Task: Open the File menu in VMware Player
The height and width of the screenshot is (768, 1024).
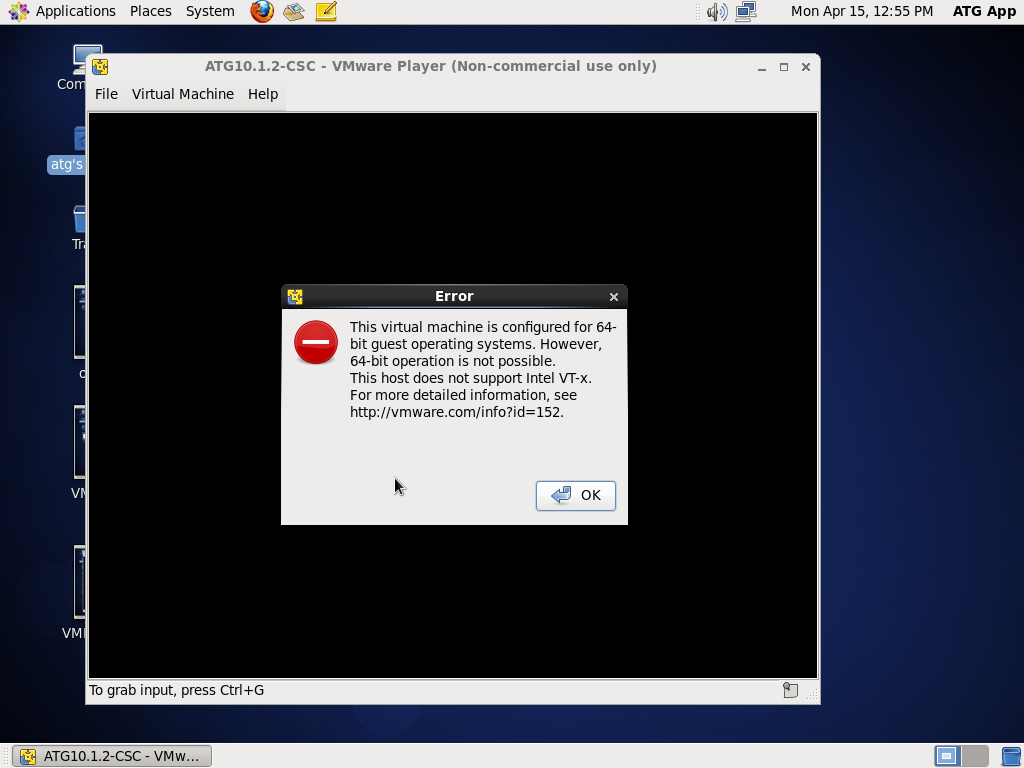Action: point(106,93)
